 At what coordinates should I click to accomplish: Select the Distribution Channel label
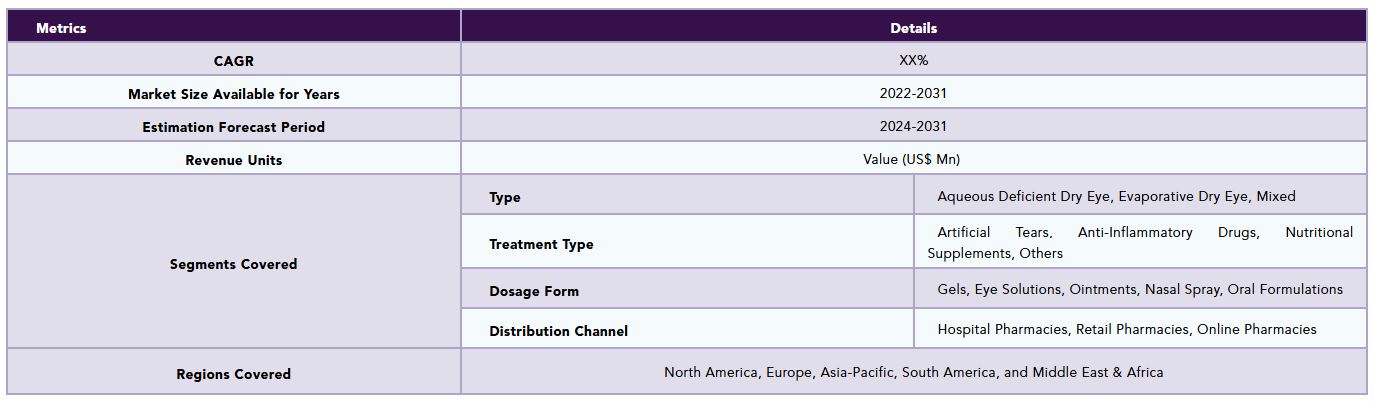(x=558, y=331)
